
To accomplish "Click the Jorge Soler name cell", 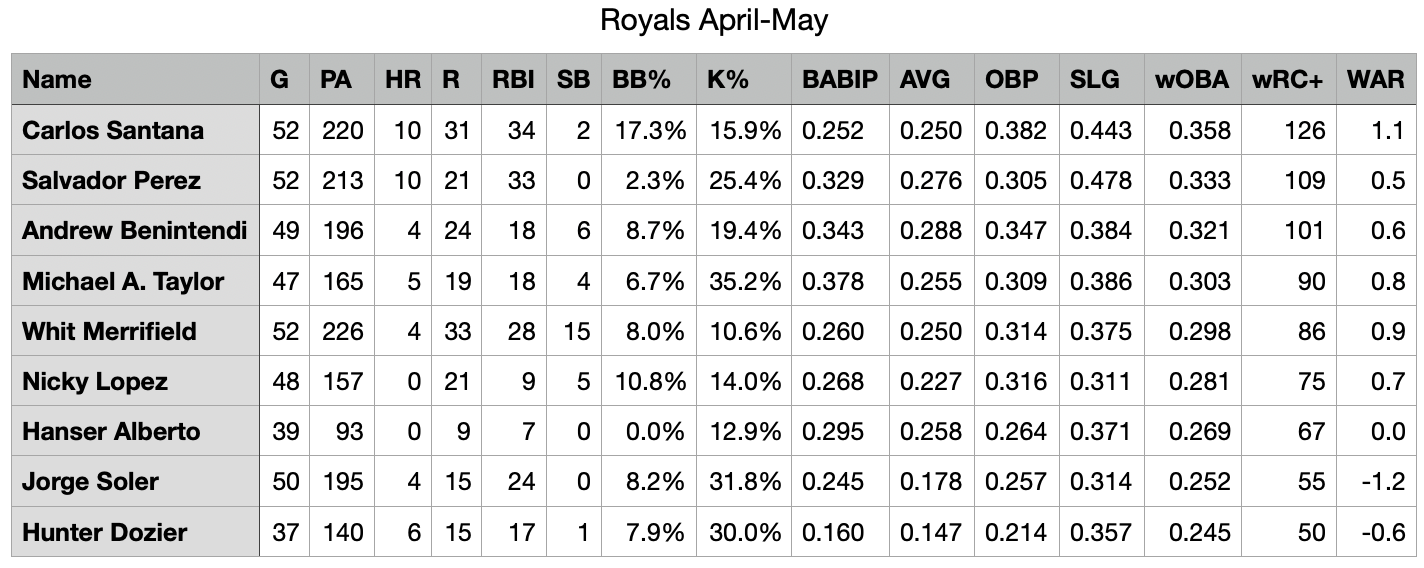I will click(x=90, y=481).
